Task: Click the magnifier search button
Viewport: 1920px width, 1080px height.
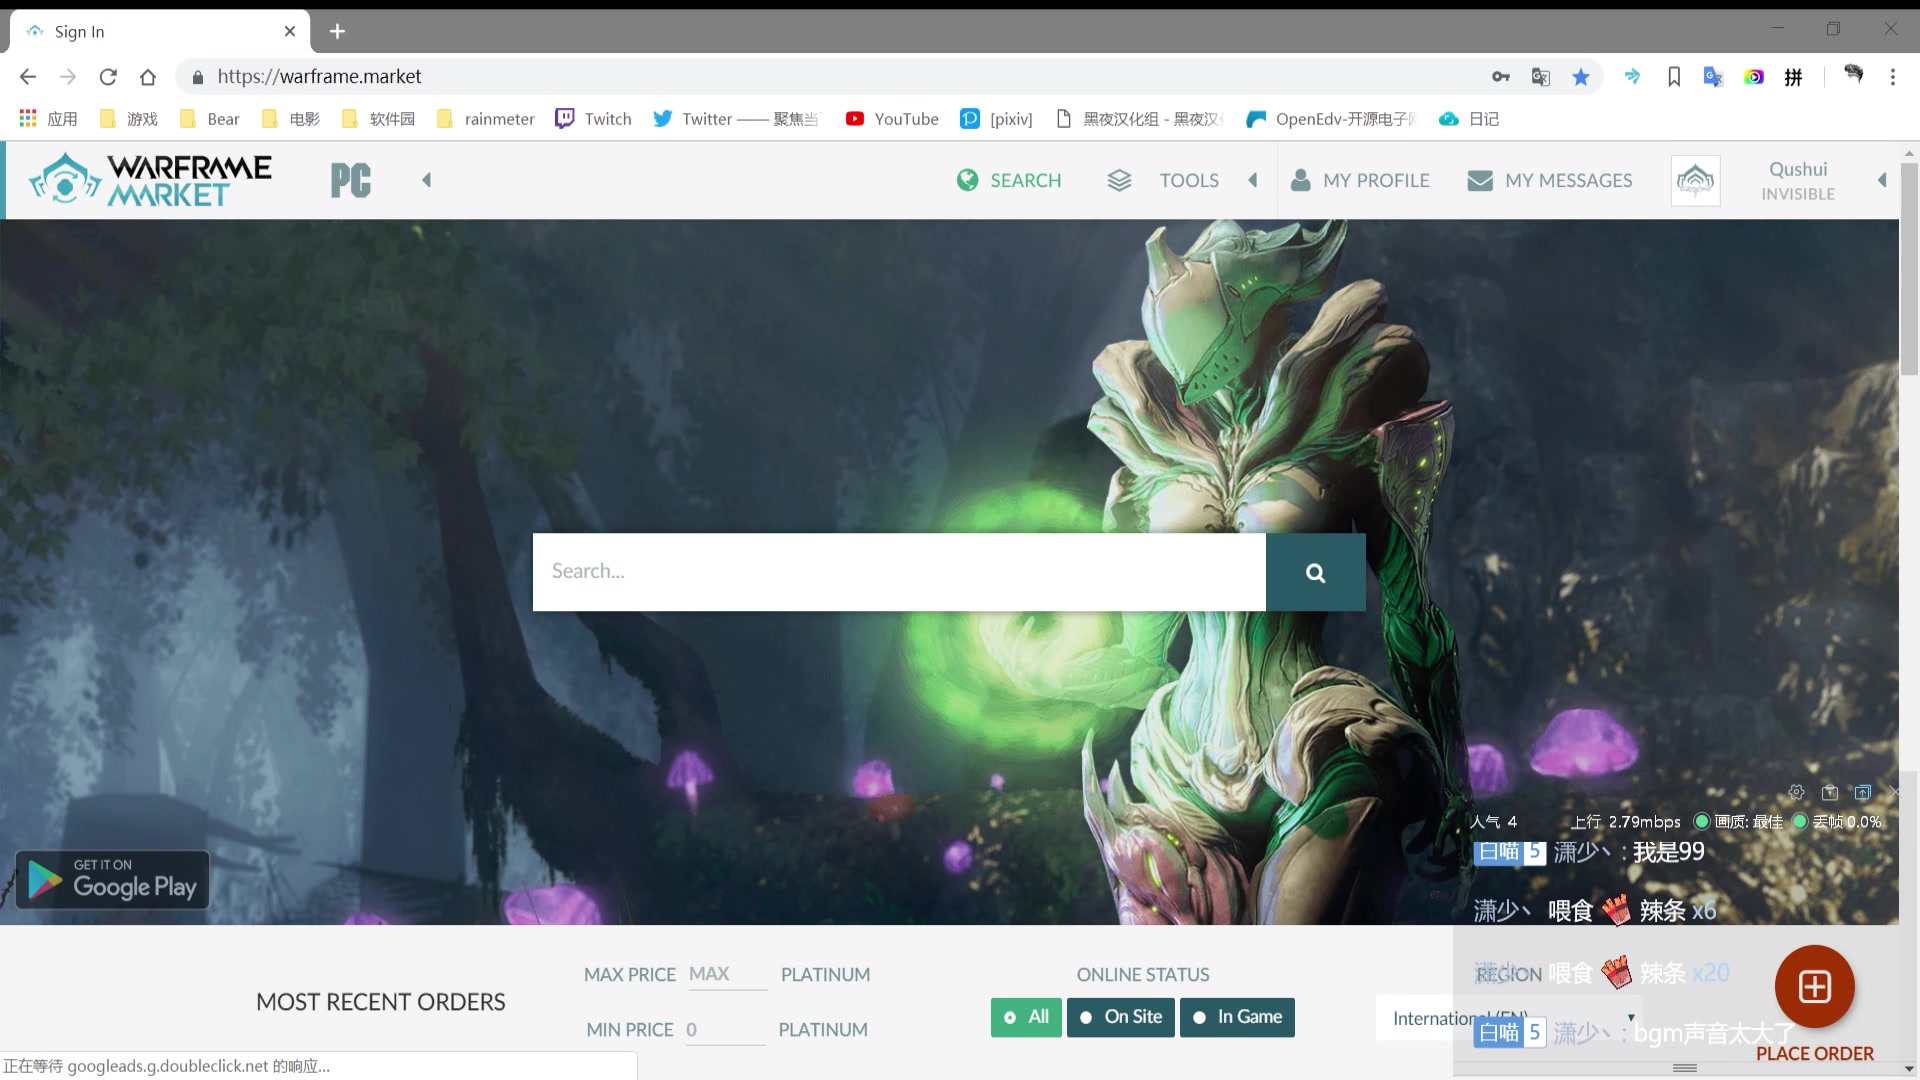Action: 1316,572
